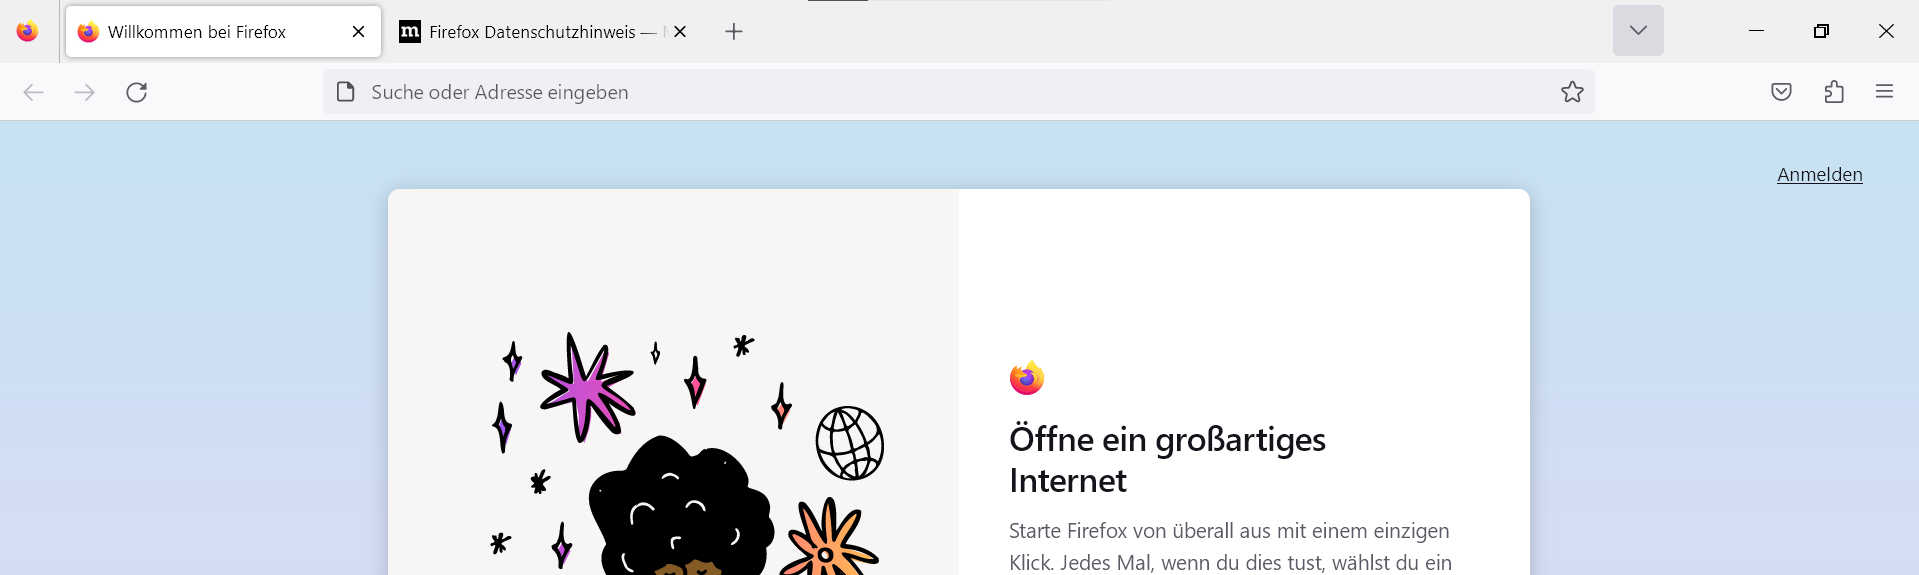Close the Firefox window
Screen dimensions: 1919x575
pos(1886,31)
